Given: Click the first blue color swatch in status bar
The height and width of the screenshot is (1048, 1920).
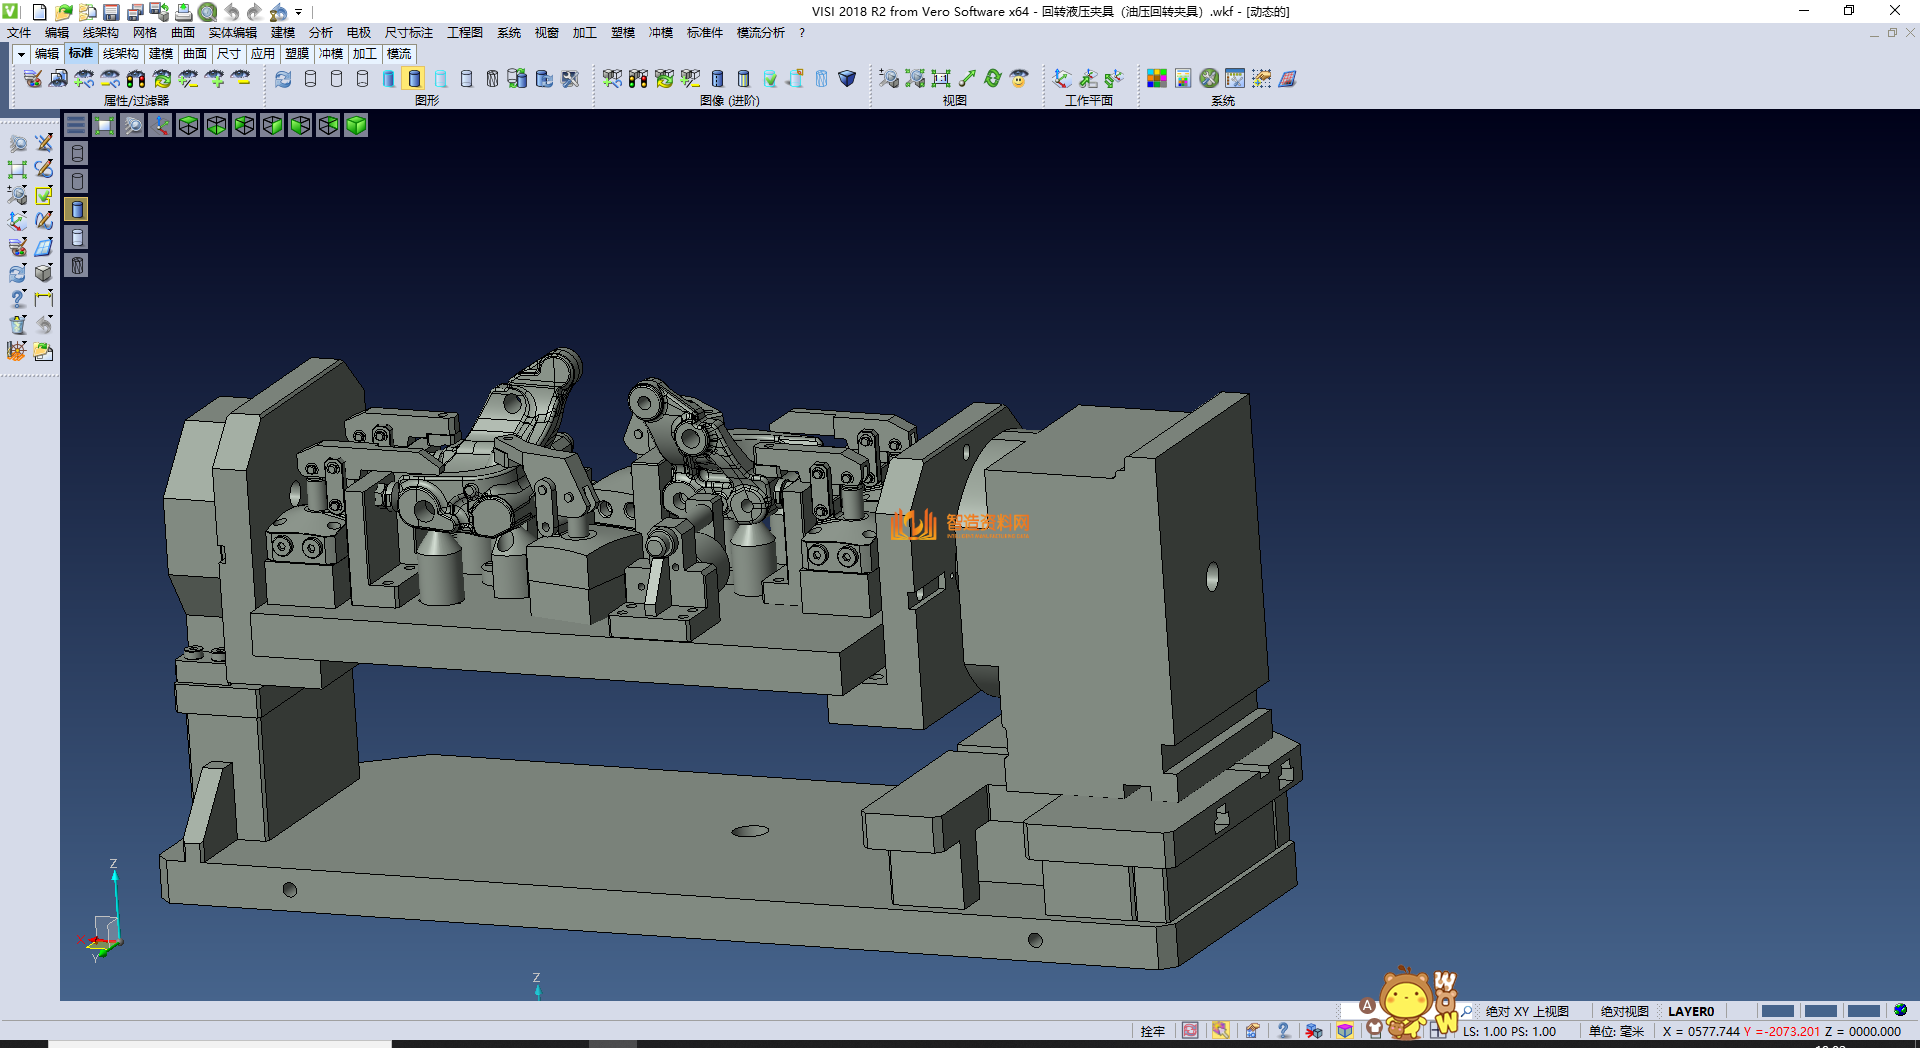Looking at the screenshot, I should (x=1777, y=1011).
